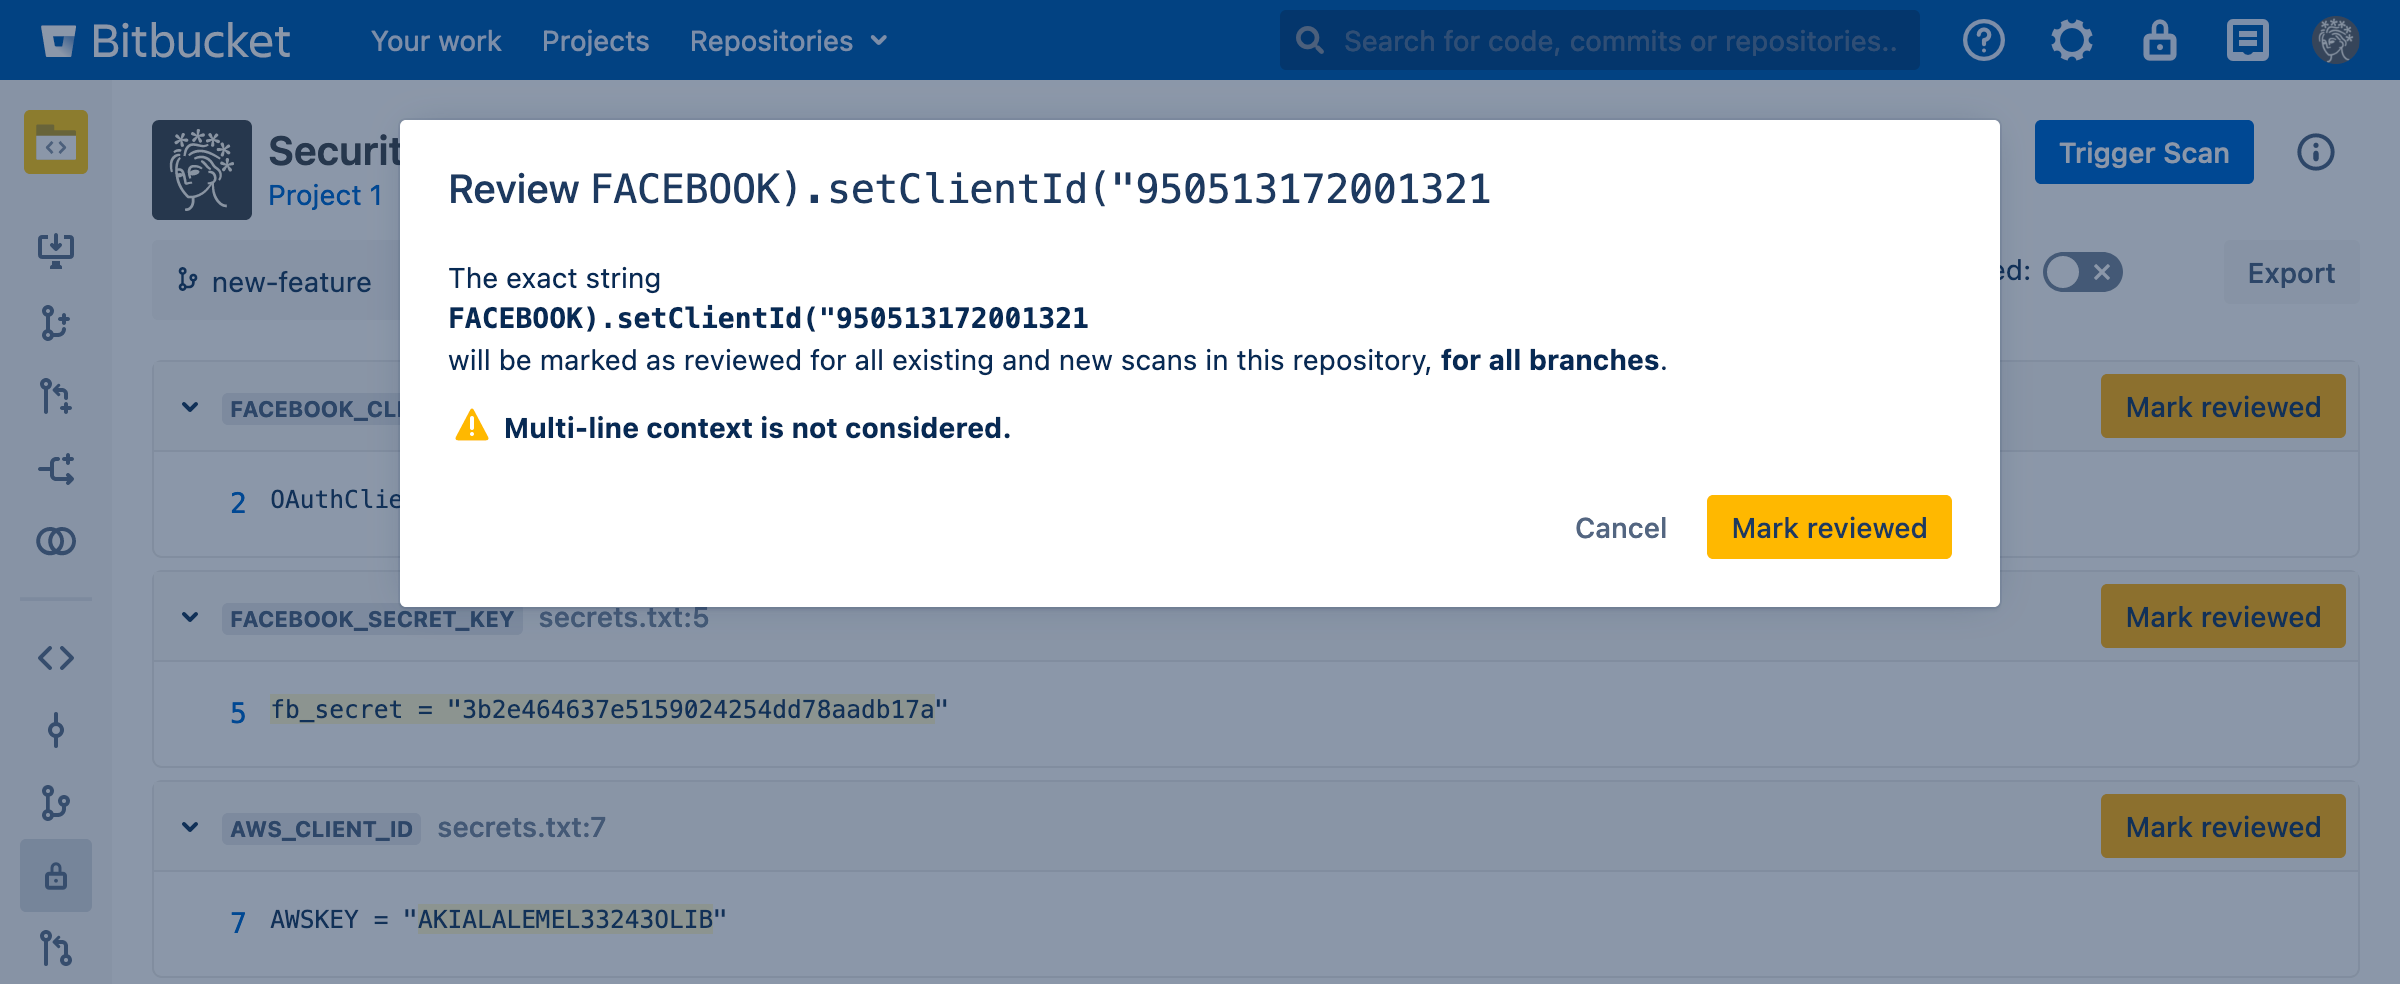Image resolution: width=2400 pixels, height=984 pixels.
Task: Open the Repositories dropdown menu
Action: [788, 41]
